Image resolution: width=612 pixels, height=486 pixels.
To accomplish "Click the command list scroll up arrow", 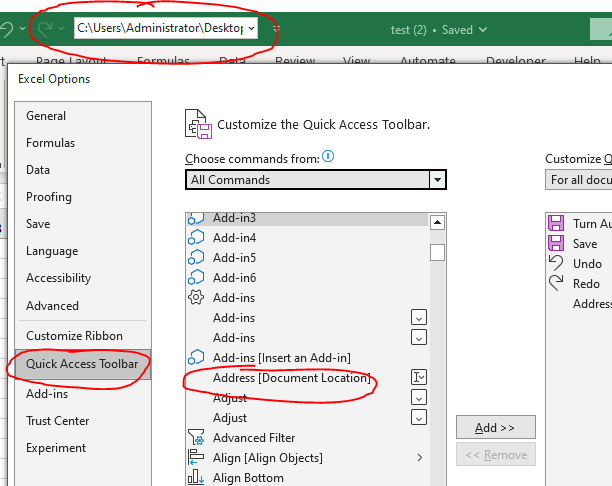I will coord(437,223).
